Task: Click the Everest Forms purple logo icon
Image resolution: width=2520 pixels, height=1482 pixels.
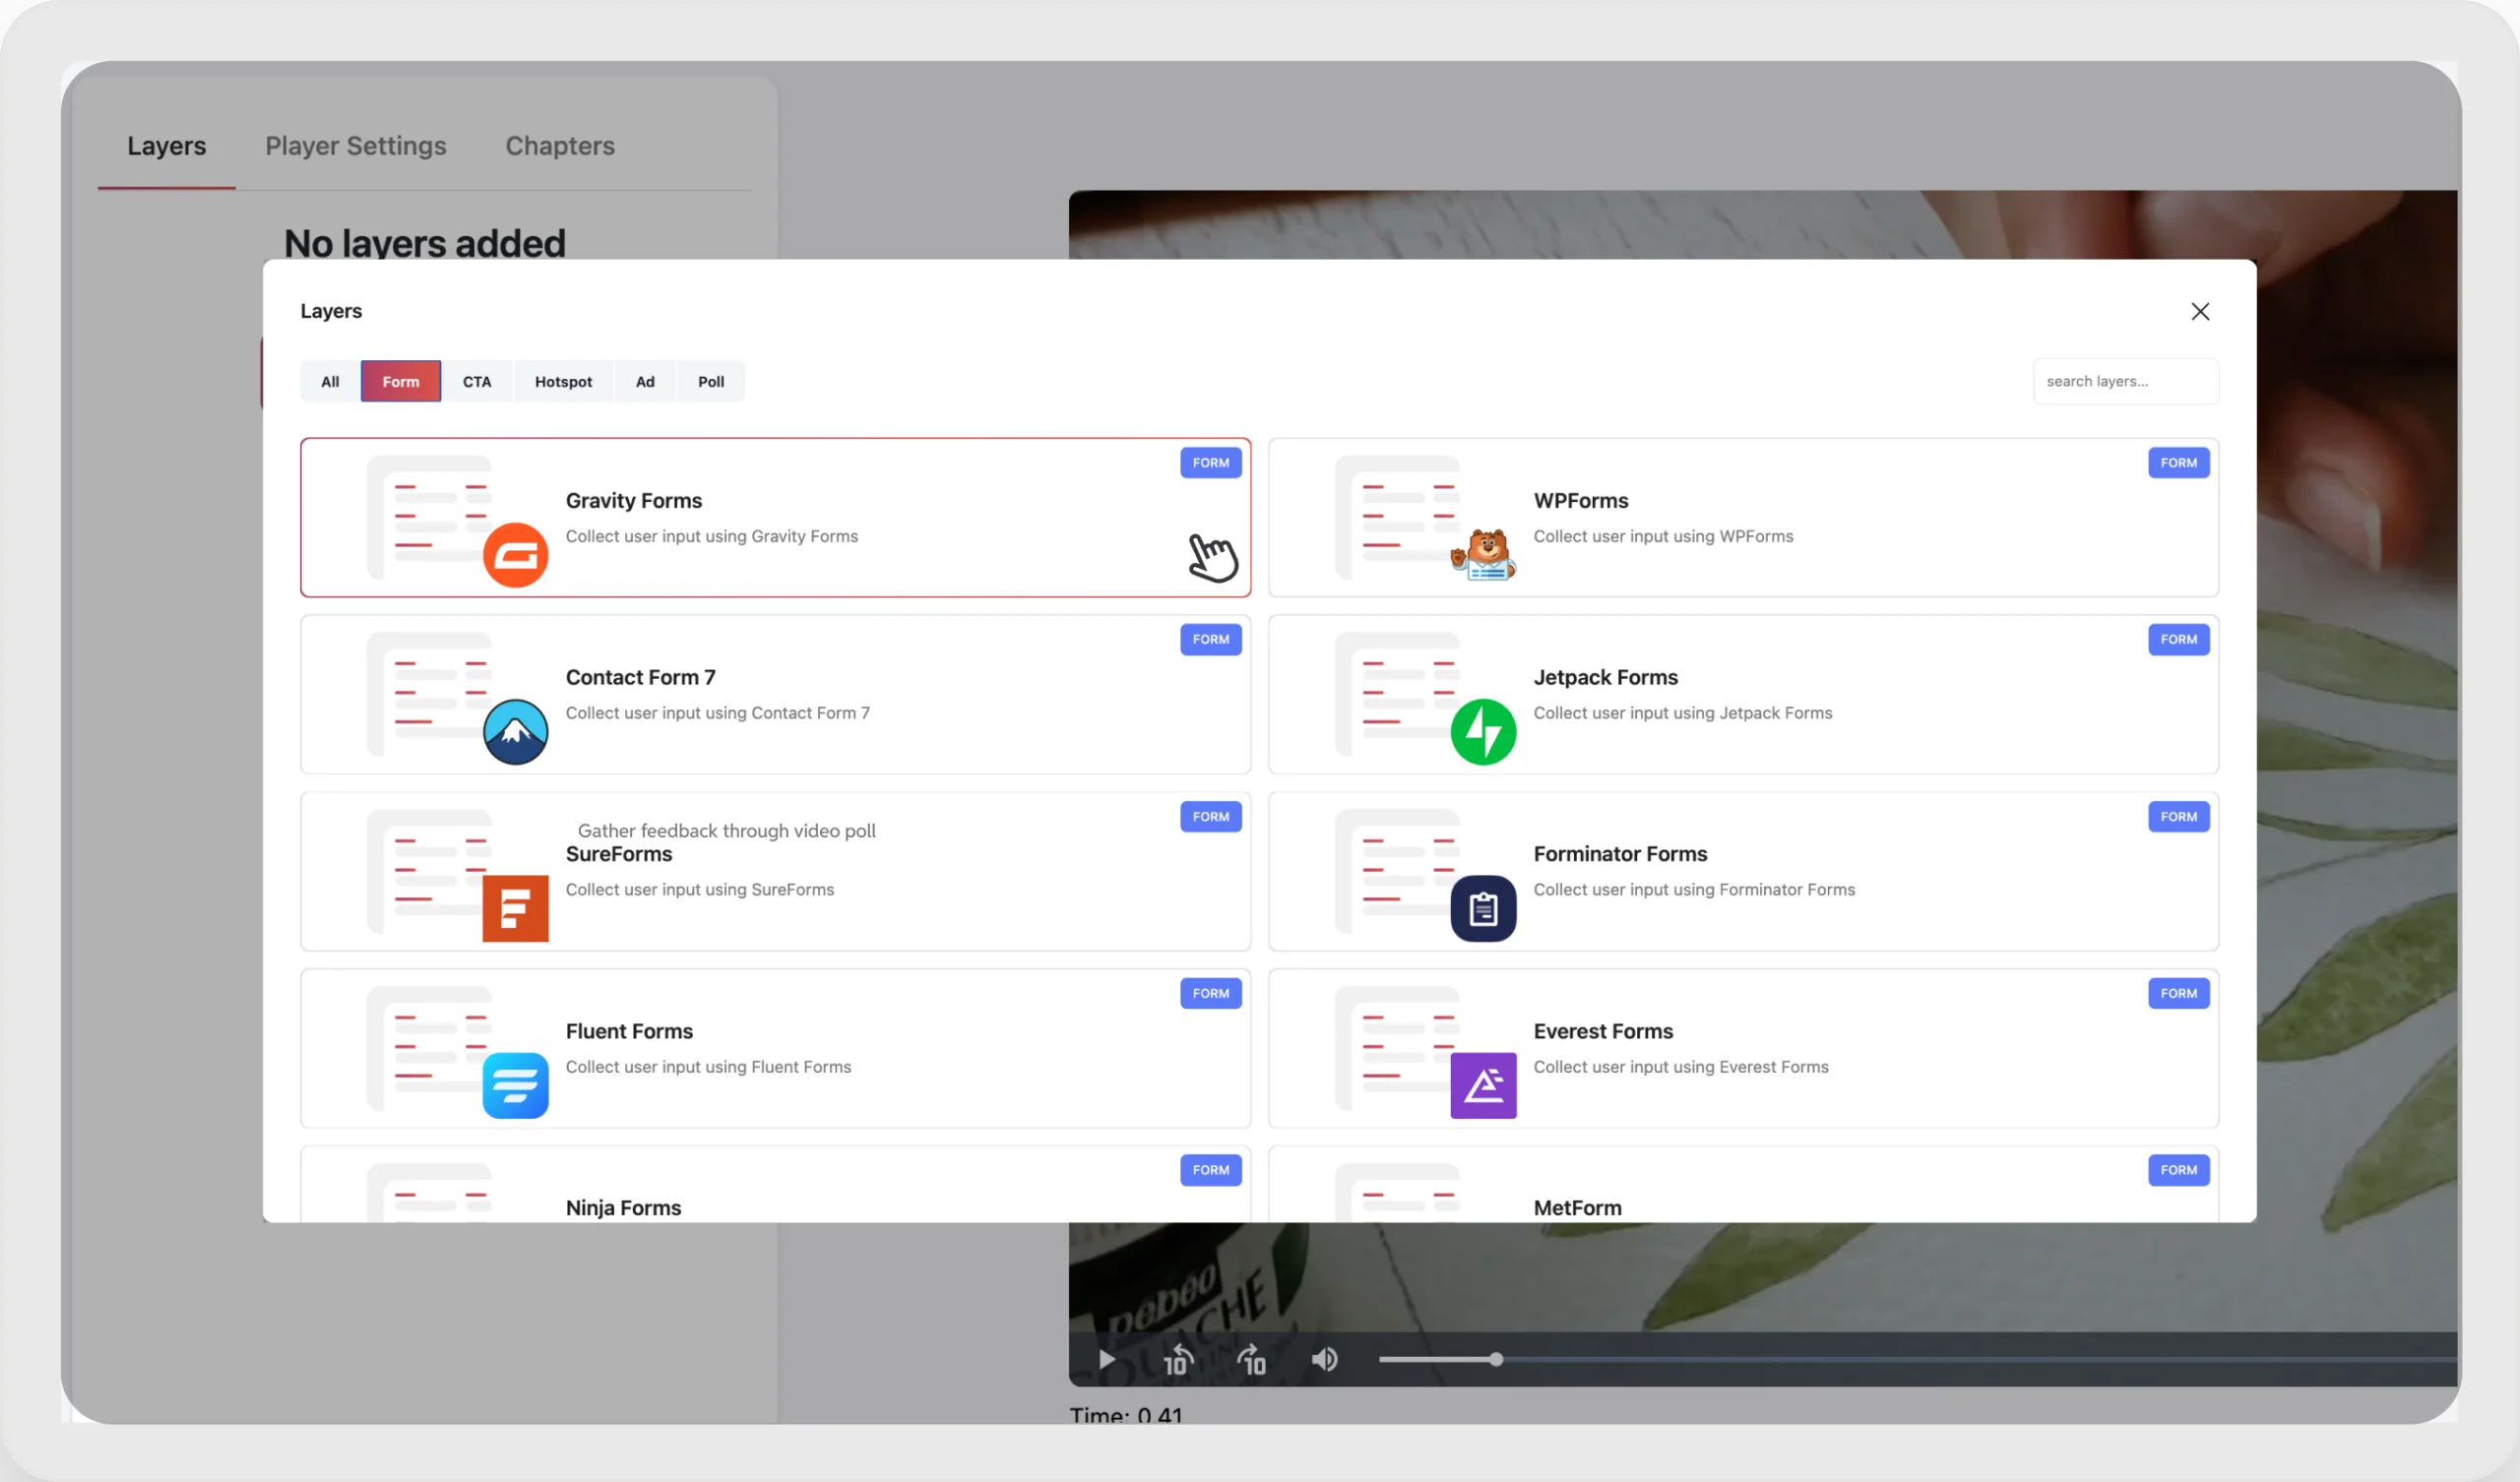Action: coord(1483,1085)
